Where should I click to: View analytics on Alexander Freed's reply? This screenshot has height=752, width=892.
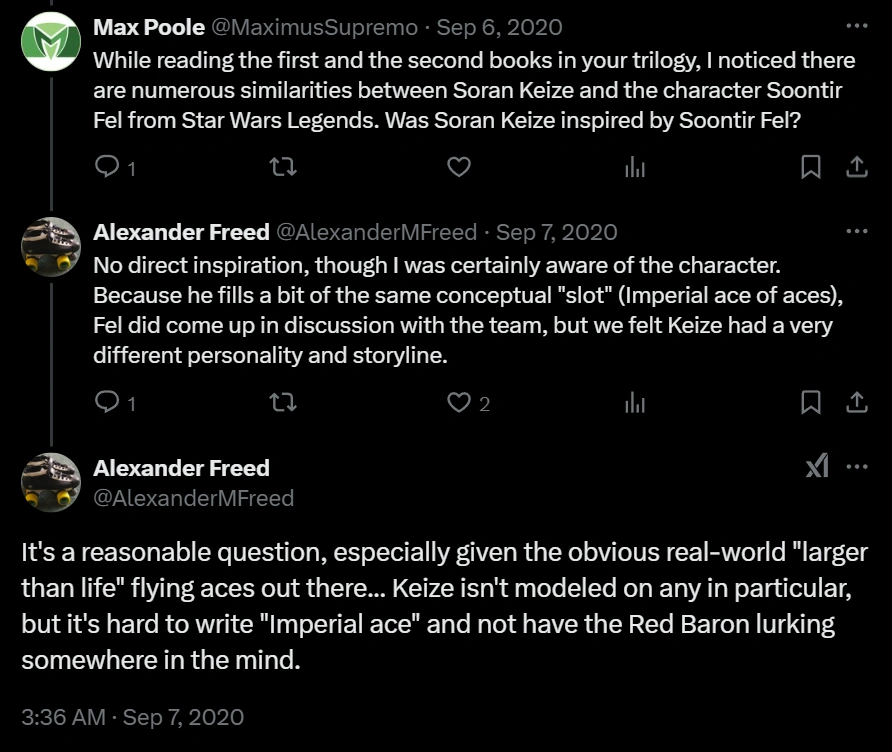[x=635, y=402]
